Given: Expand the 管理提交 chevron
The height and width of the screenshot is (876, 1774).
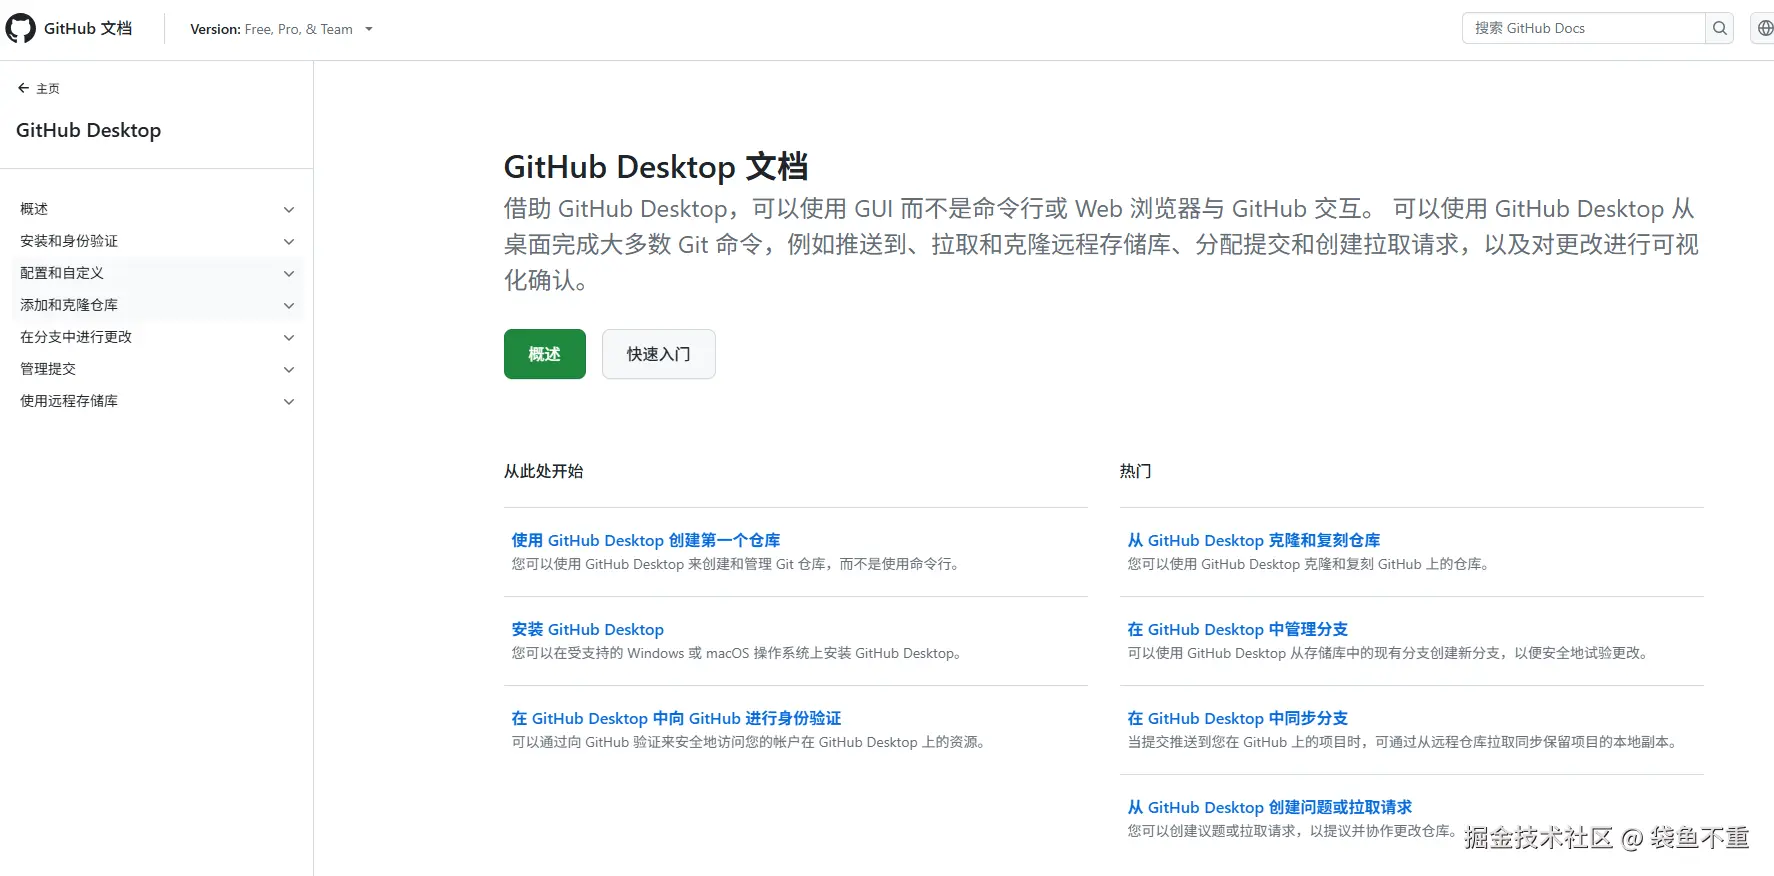Looking at the screenshot, I should [x=289, y=369].
